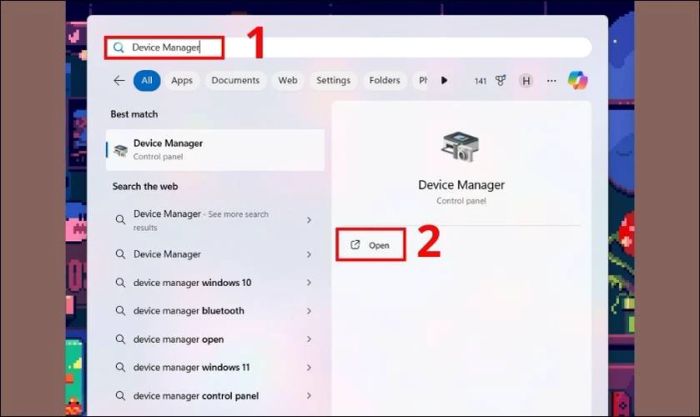This screenshot has height=417, width=700.
Task: Select device manager control panel suggestion
Action: tap(215, 396)
